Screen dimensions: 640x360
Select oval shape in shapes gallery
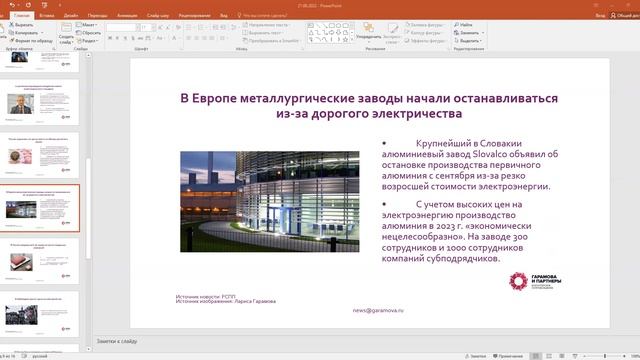point(338,25)
